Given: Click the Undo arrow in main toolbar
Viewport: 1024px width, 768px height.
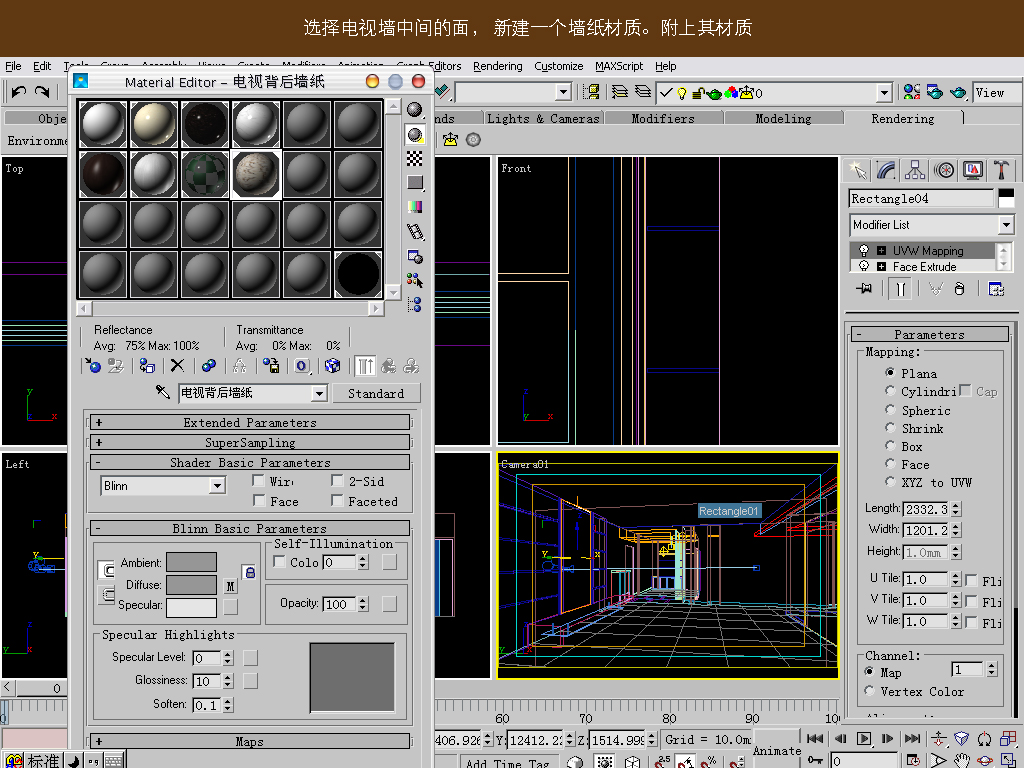Looking at the screenshot, I should 18,92.
